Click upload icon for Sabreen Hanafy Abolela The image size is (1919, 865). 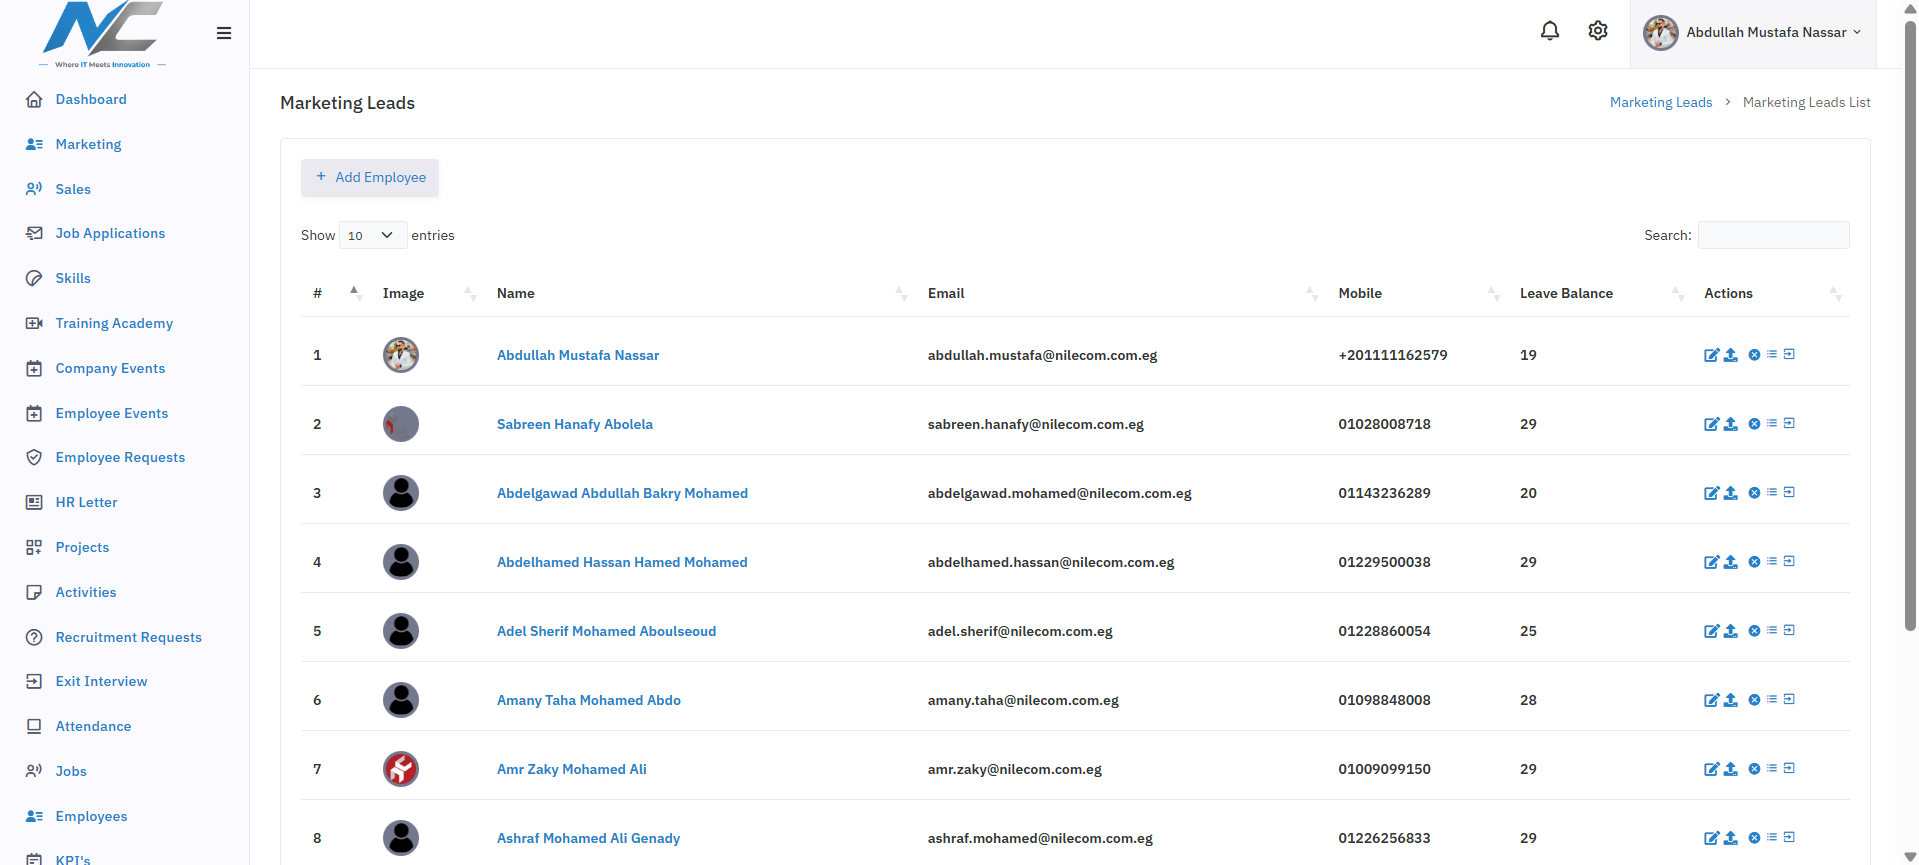[x=1731, y=424]
